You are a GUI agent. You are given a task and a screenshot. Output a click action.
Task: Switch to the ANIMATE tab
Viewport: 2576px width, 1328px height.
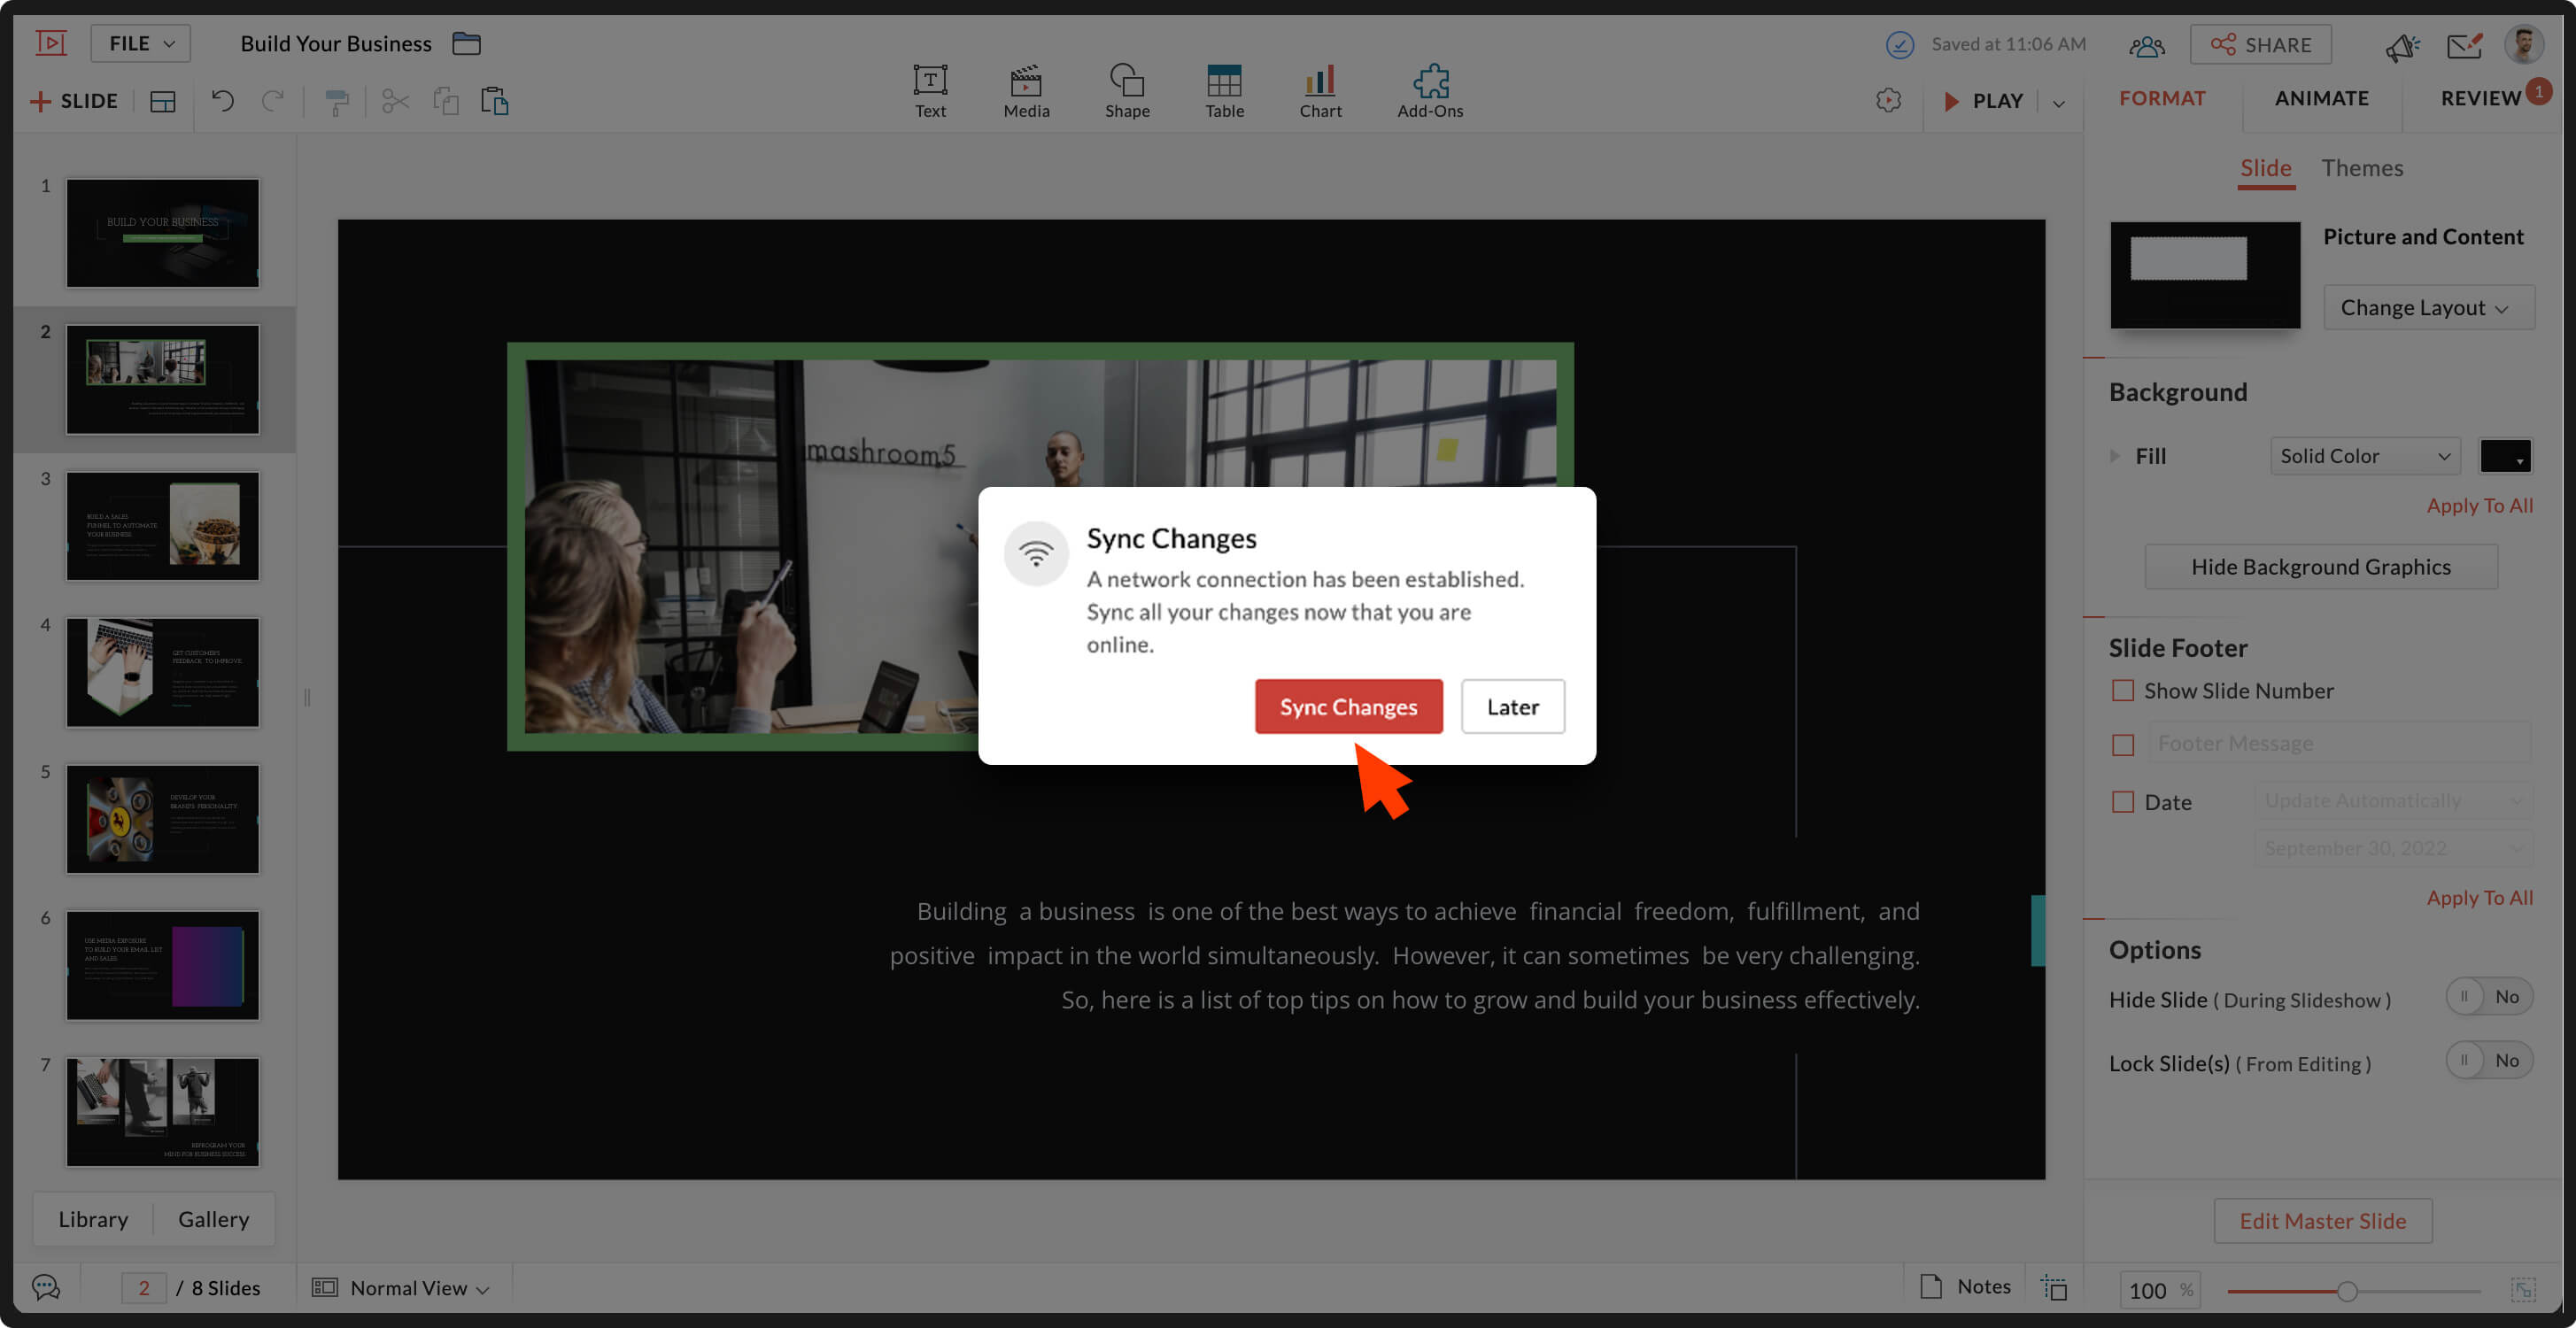point(2320,98)
